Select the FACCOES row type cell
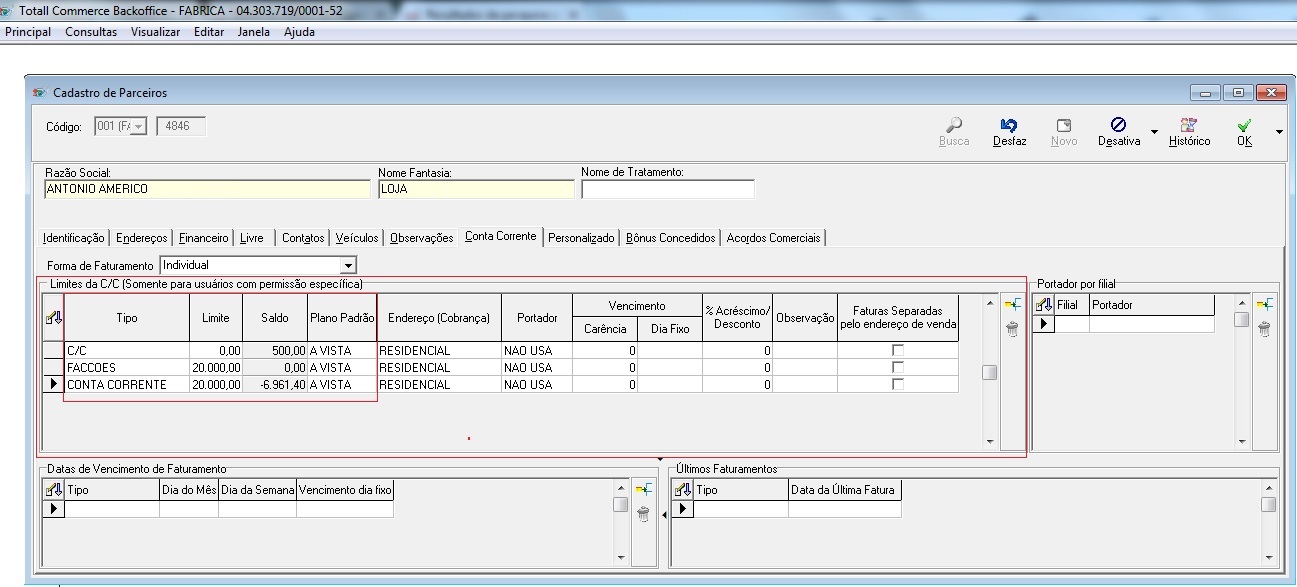This screenshot has width=1297, height=587. (x=127, y=367)
